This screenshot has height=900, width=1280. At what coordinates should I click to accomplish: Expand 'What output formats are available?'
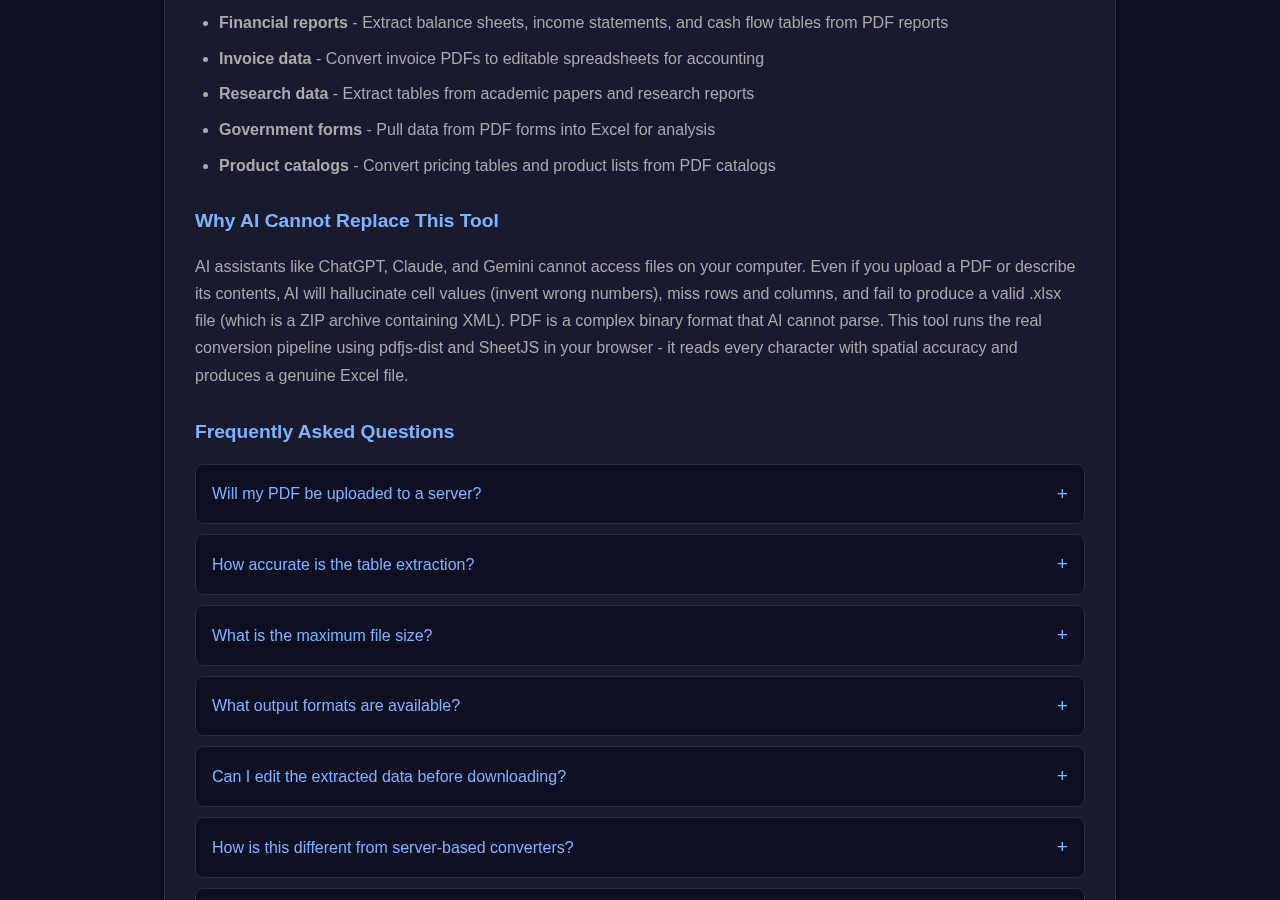coord(640,706)
